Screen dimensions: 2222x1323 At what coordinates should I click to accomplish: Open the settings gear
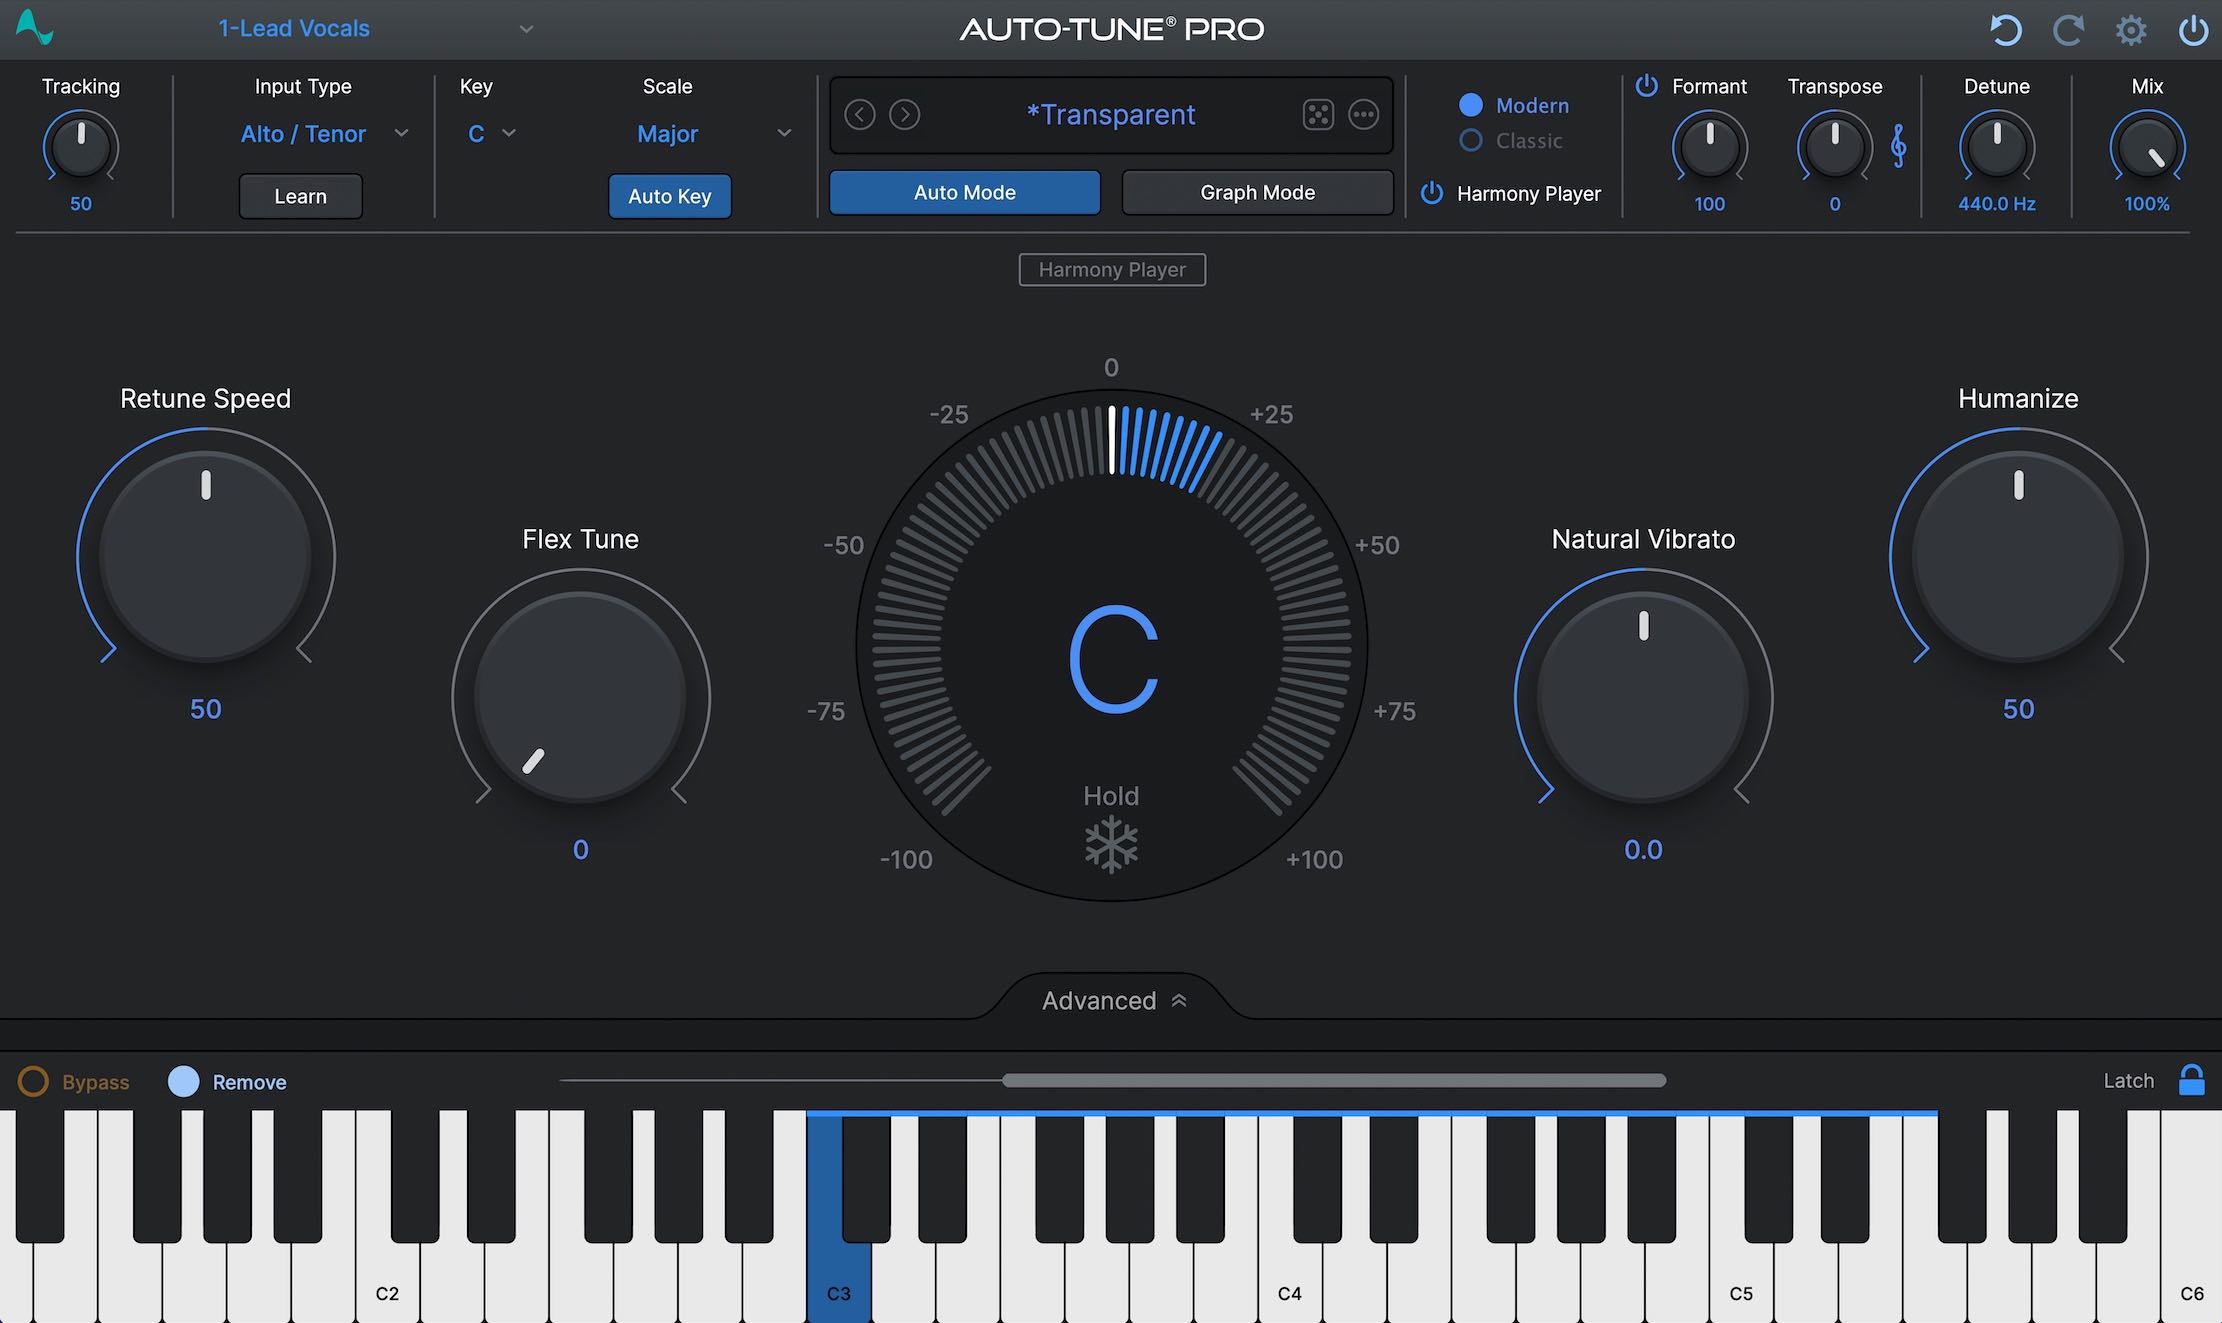click(2131, 30)
